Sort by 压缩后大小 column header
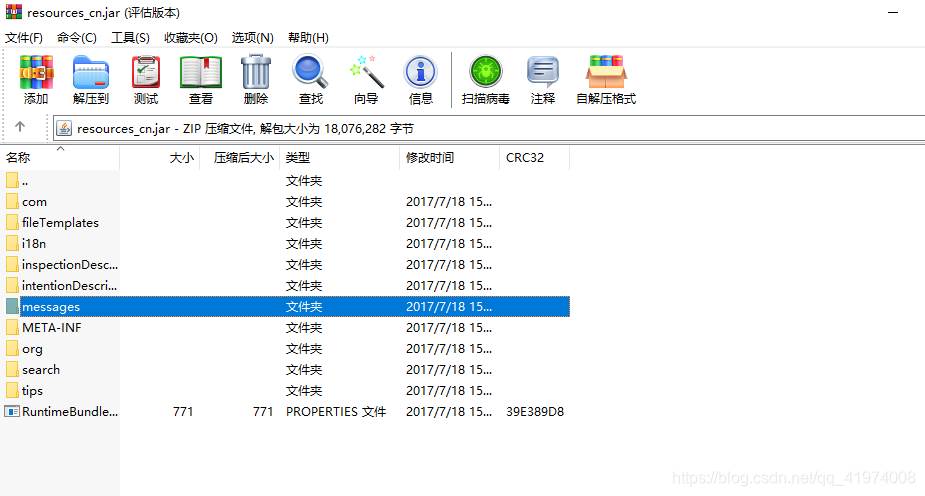The height and width of the screenshot is (496, 925). pos(240,158)
